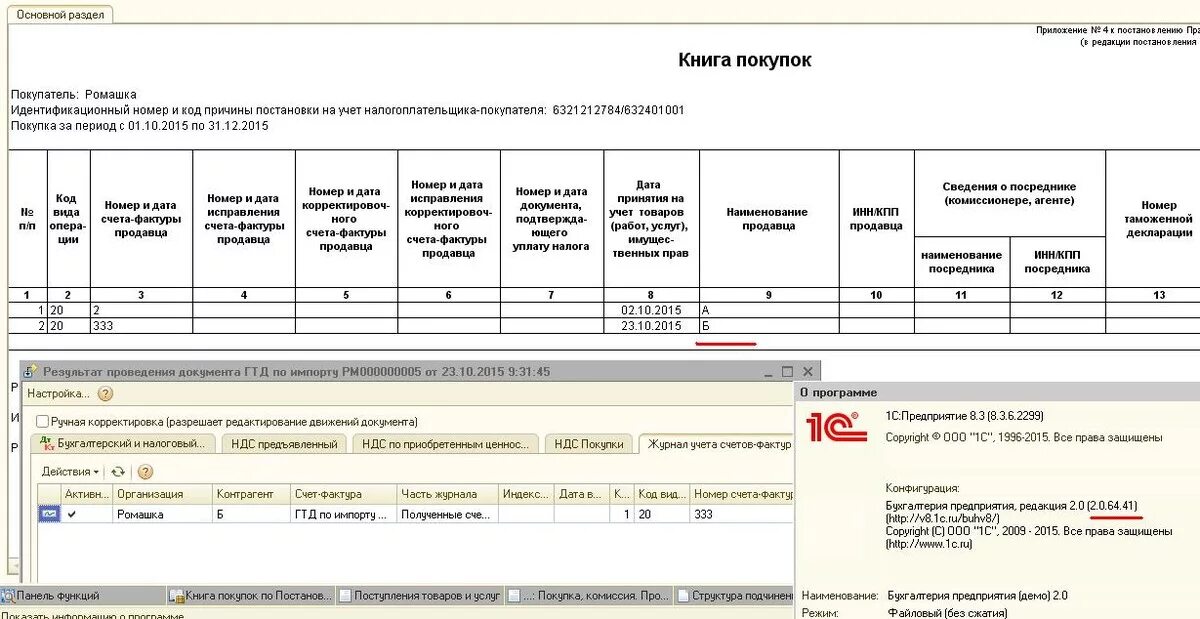Screen dimensions: 1200x619
Task: Enable the Ручная корректировка checkbox
Action: click(42, 422)
